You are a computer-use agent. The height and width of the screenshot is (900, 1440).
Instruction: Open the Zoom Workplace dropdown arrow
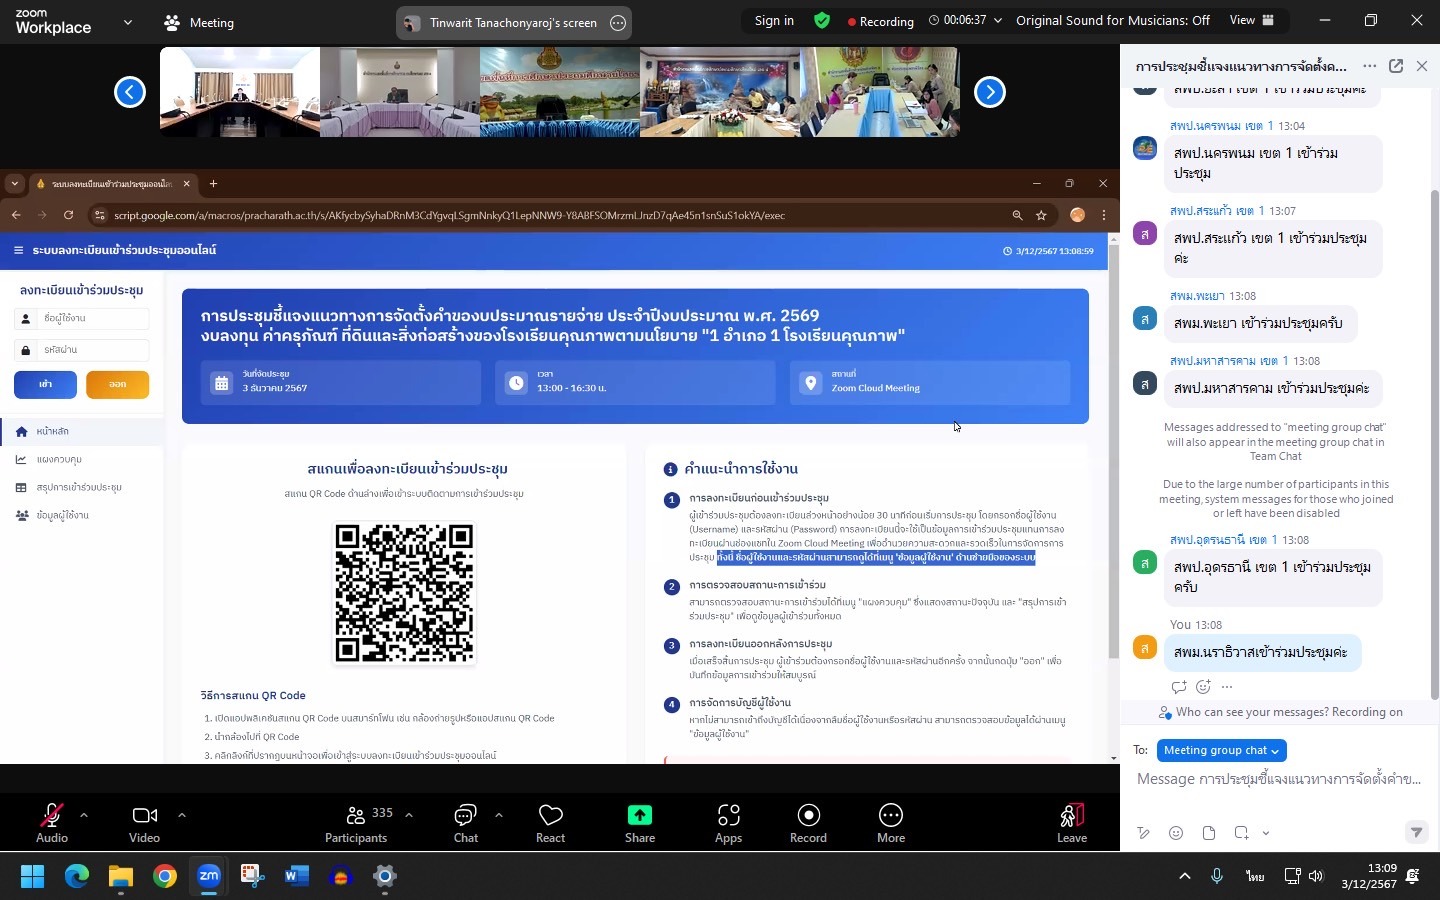coord(127,21)
